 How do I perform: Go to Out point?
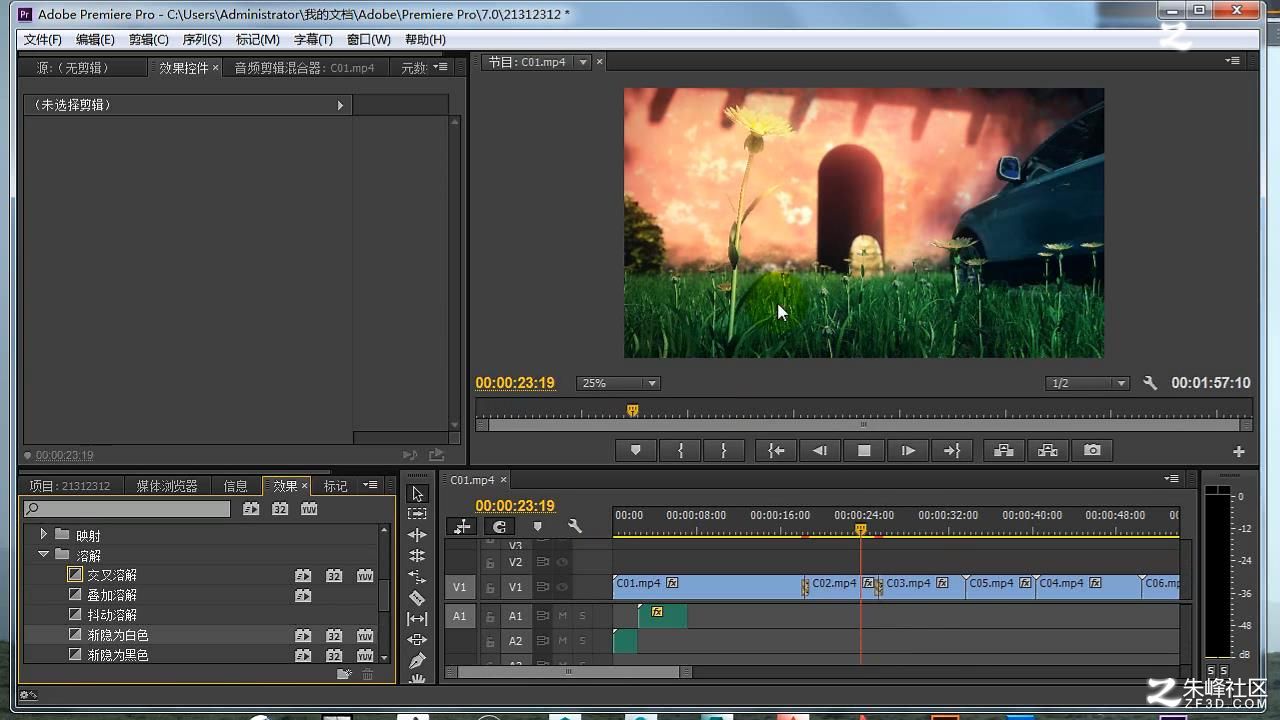(x=952, y=451)
